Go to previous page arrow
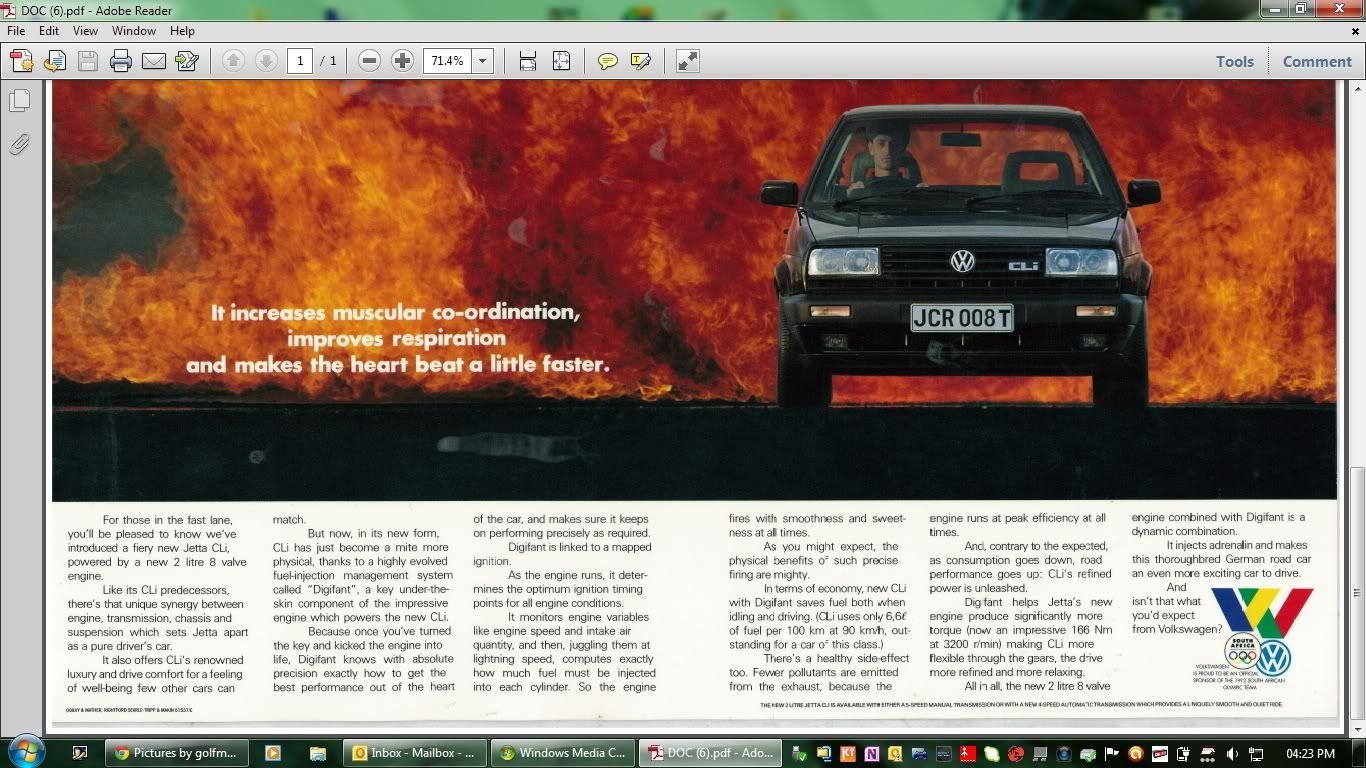This screenshot has width=1366, height=768. click(233, 61)
